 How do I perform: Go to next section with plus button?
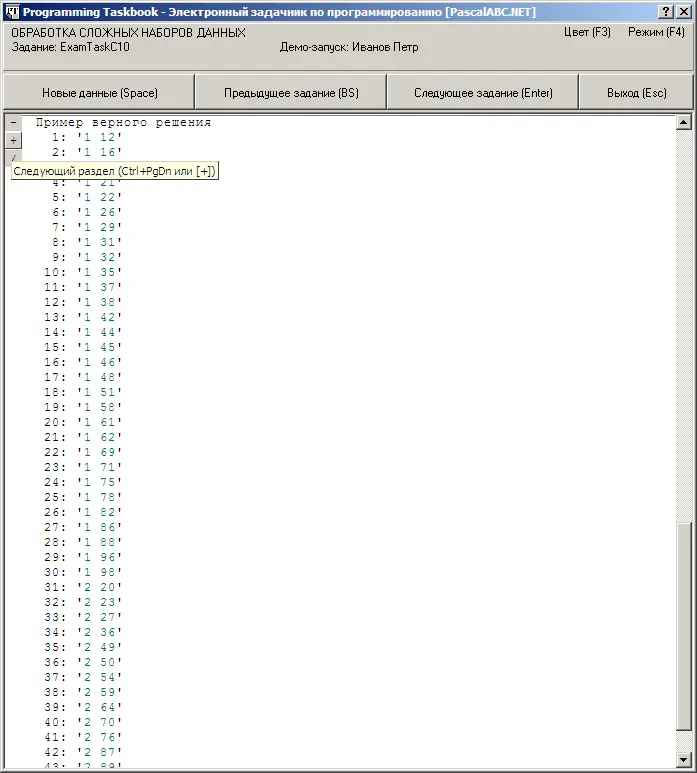point(13,141)
